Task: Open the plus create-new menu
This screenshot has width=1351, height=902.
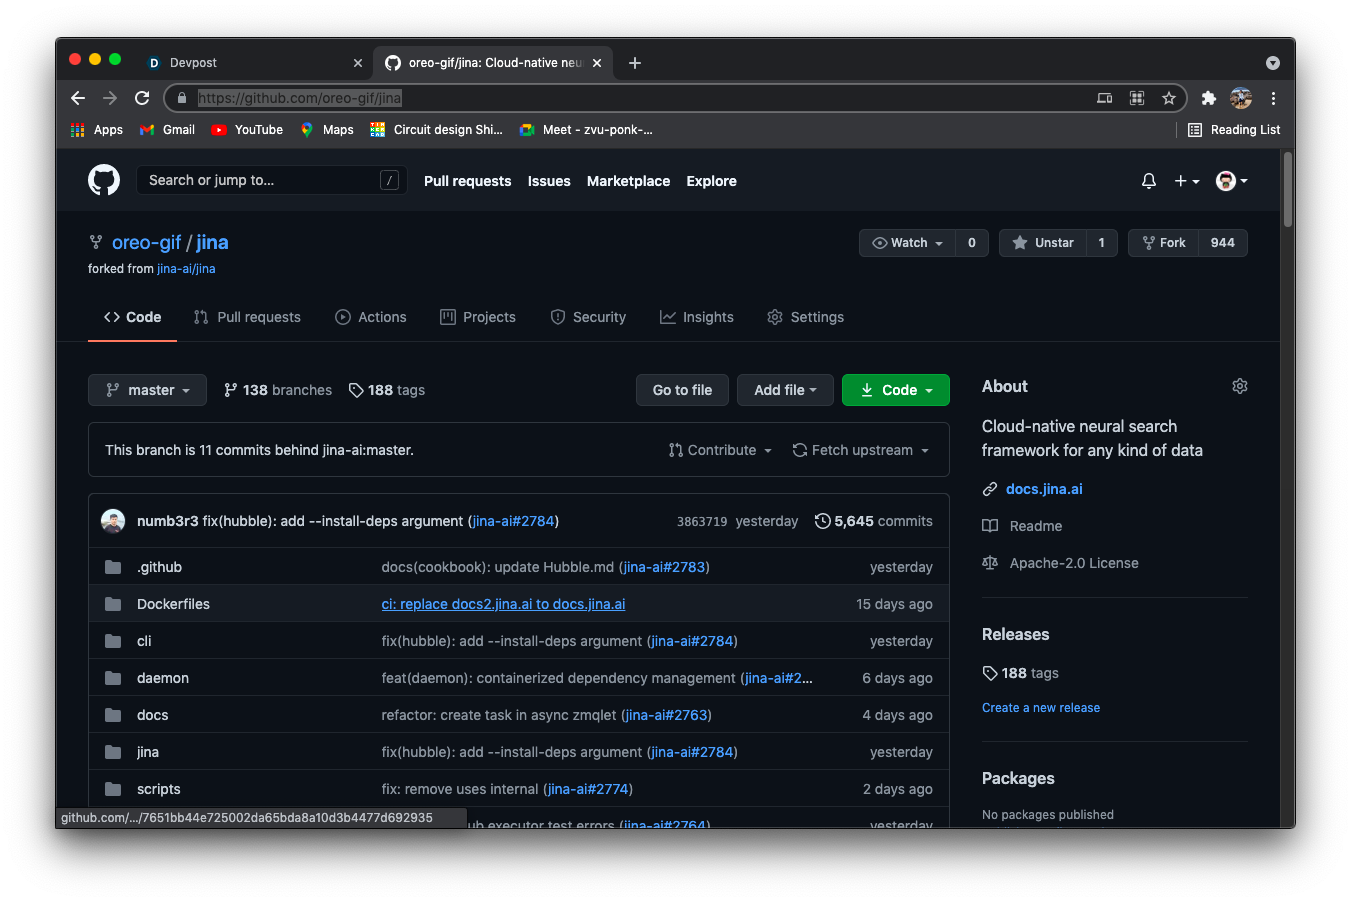Action: (1187, 181)
